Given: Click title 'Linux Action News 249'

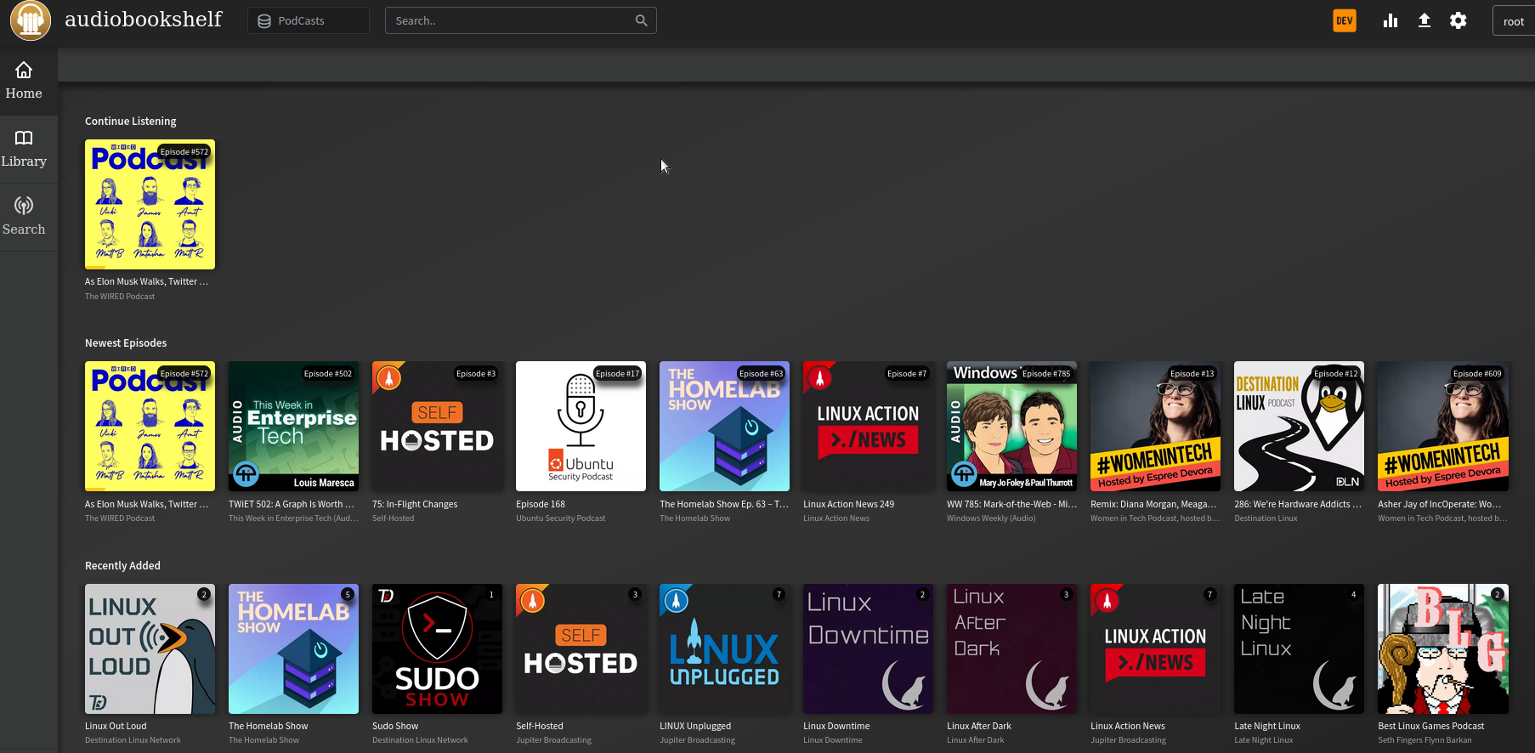Looking at the screenshot, I should pyautogui.click(x=849, y=504).
